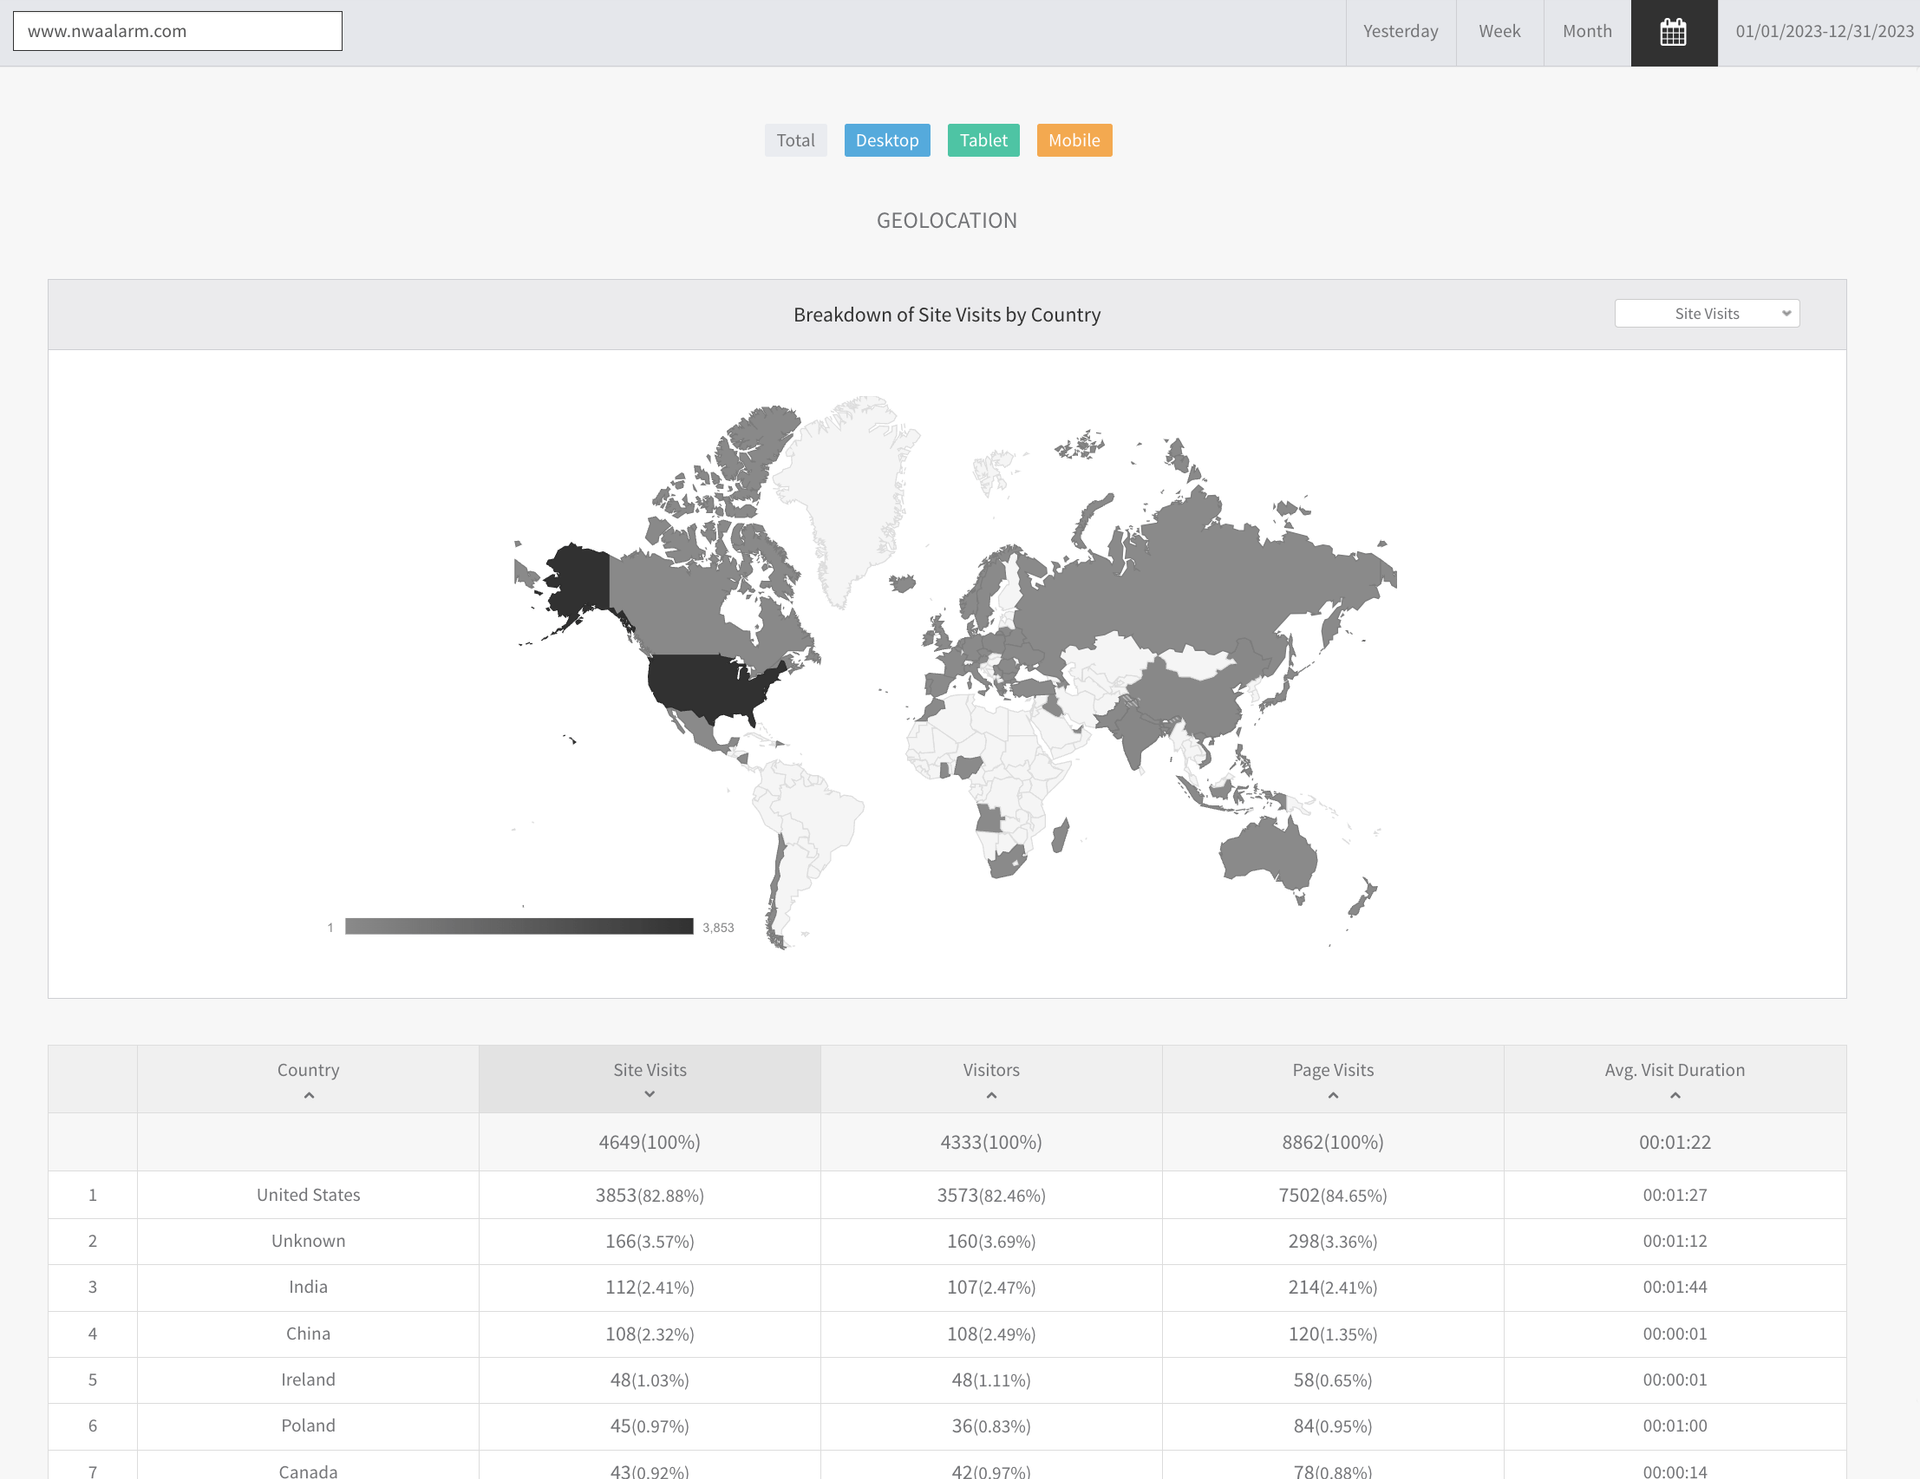Screen dimensions: 1920x1479
Task: Click the map legend gradient bar
Action: (519, 926)
